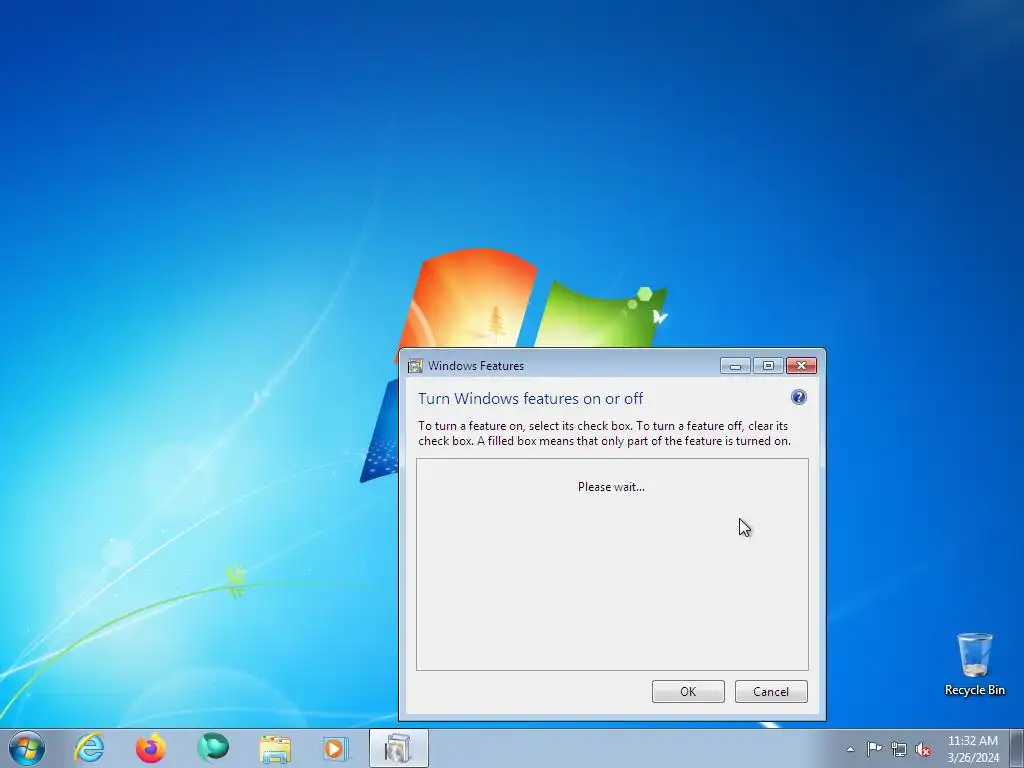Click the Recycle Bin label text

[974, 690]
